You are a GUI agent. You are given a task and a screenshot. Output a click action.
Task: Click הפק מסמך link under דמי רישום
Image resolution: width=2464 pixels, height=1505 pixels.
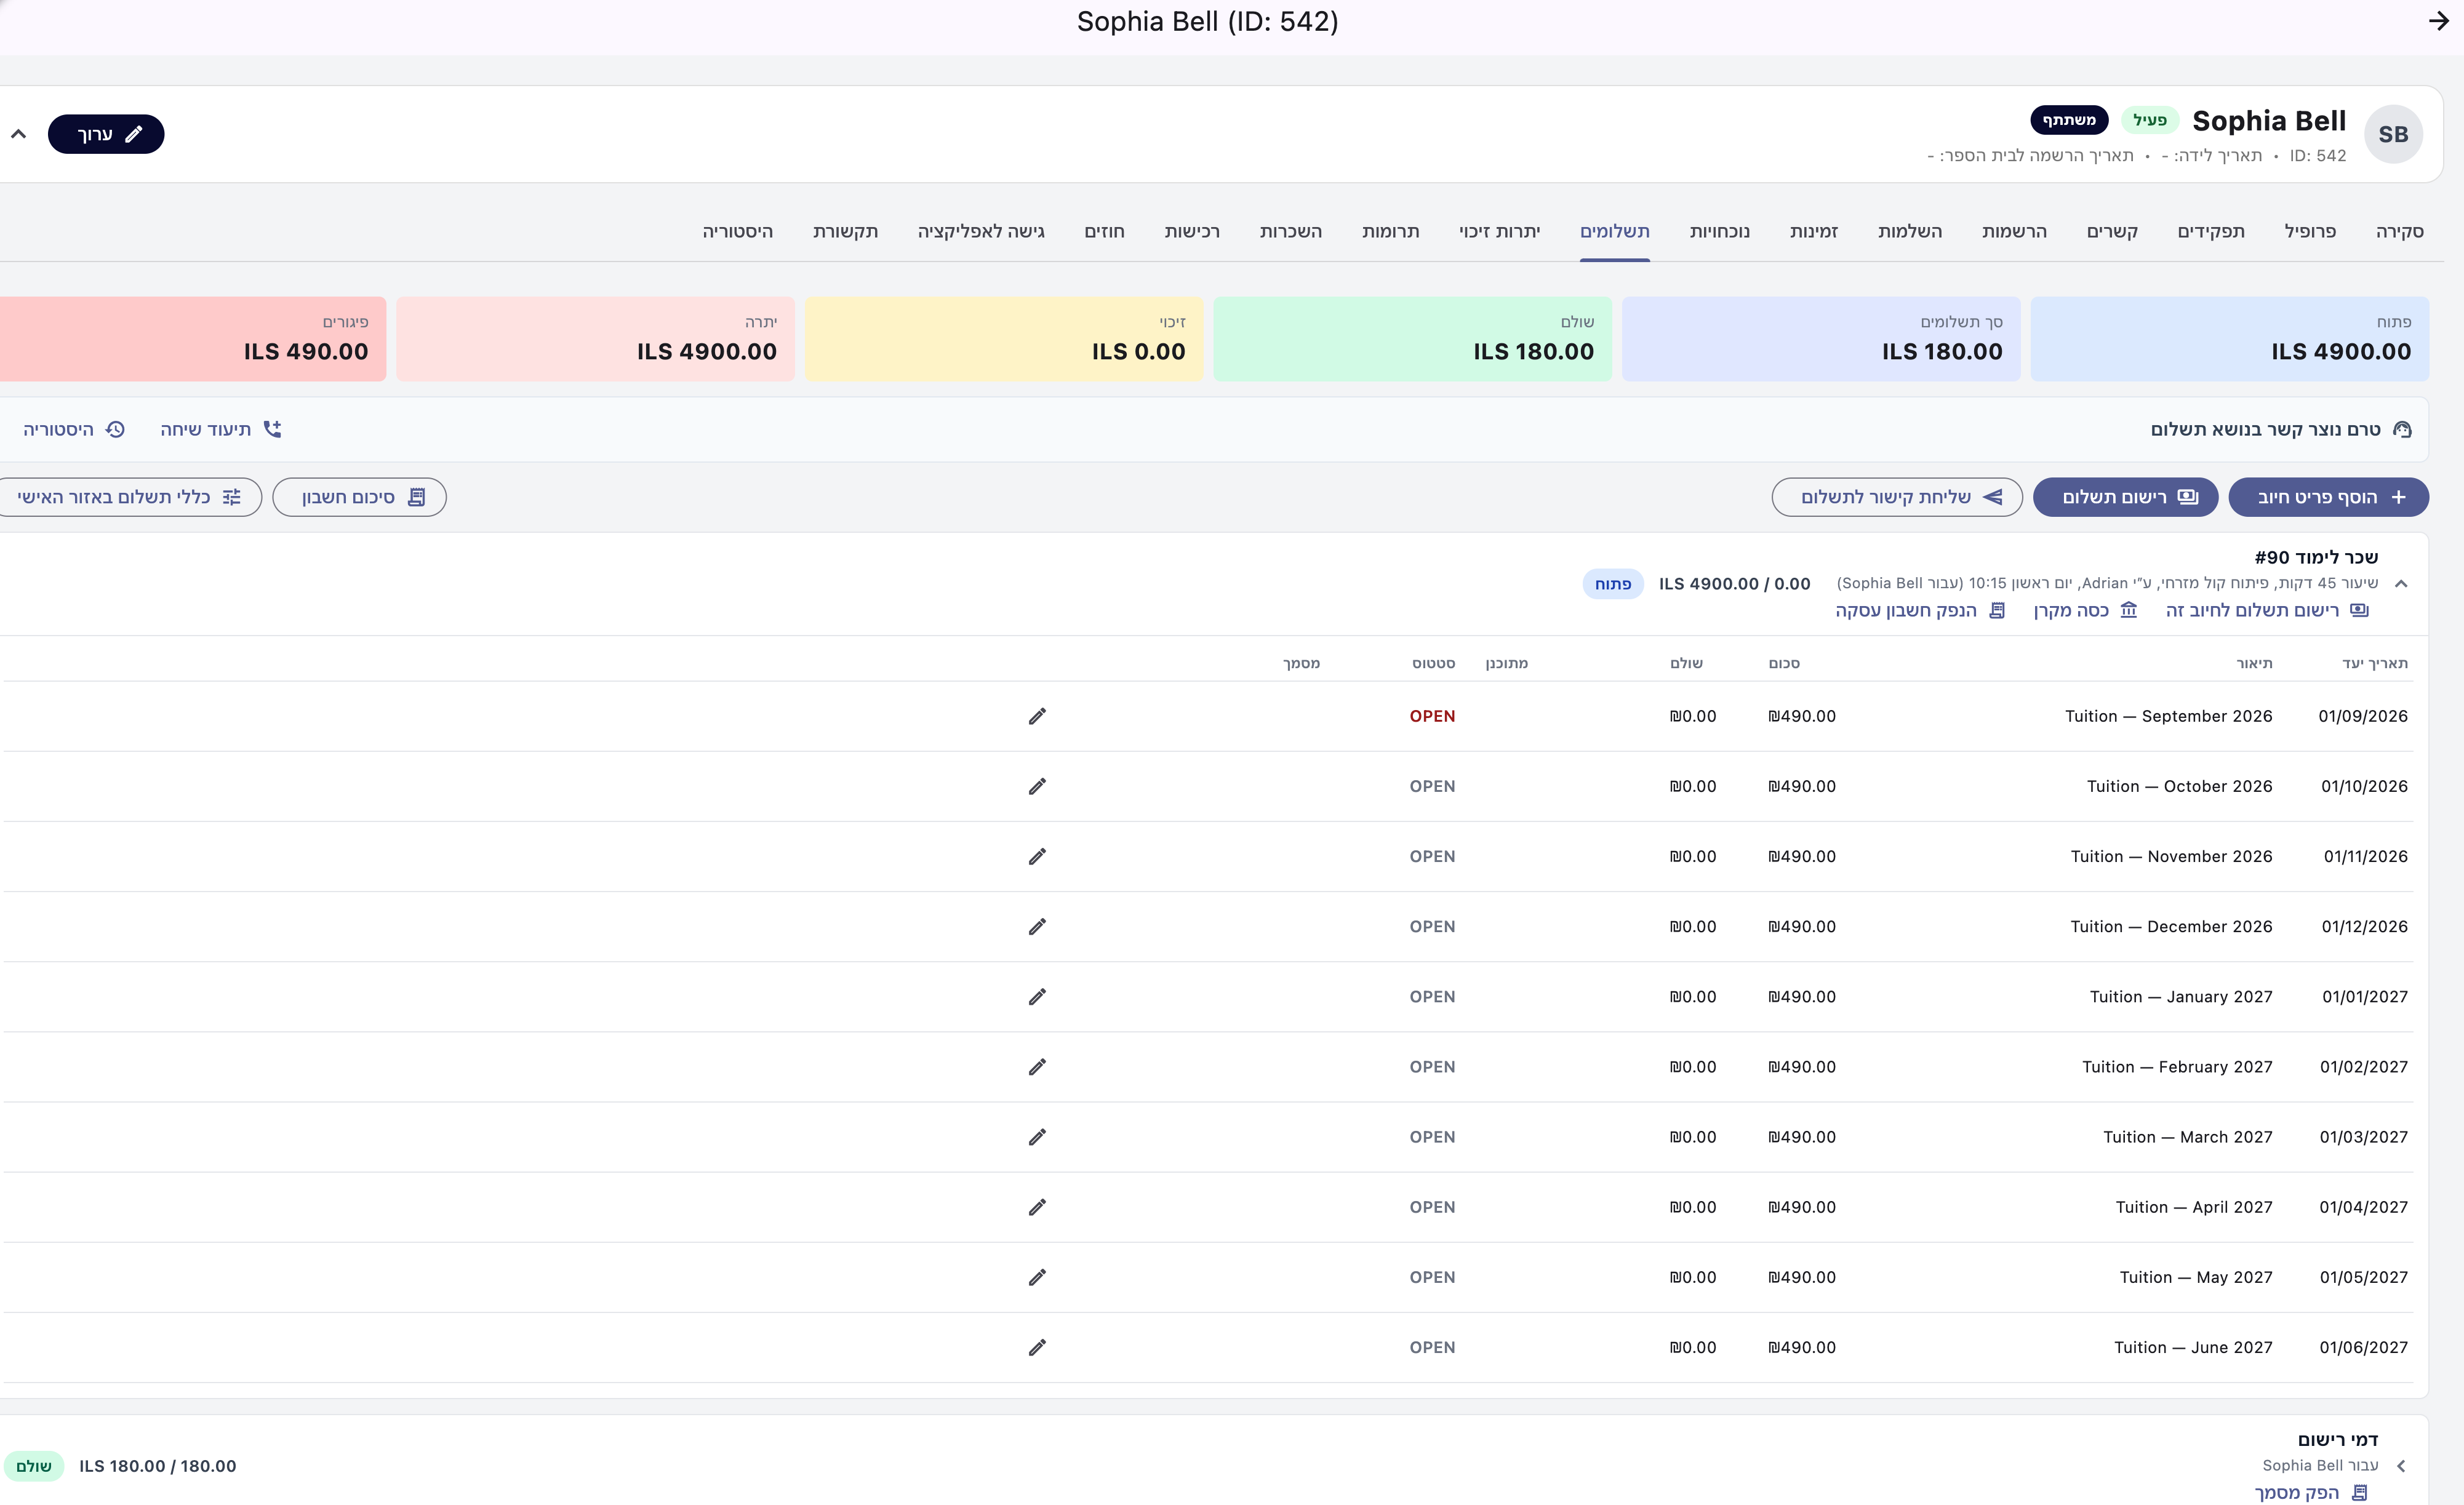coord(2311,1492)
